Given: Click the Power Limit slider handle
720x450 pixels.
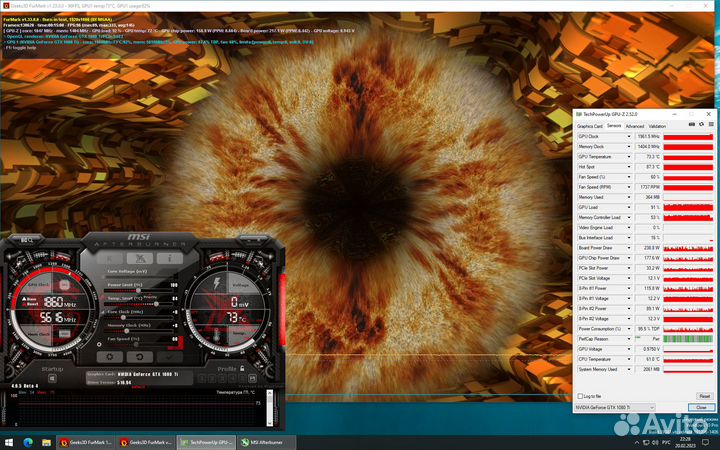Looking at the screenshot, I should [138, 291].
